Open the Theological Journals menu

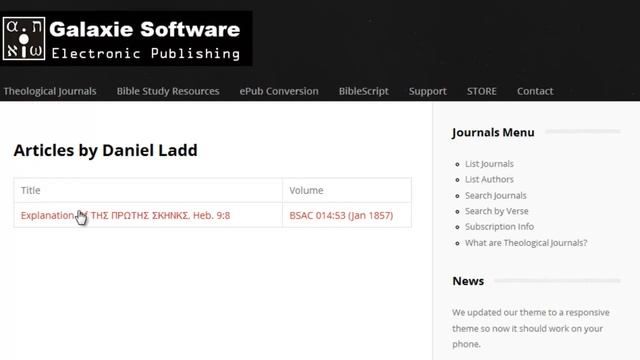(x=50, y=91)
